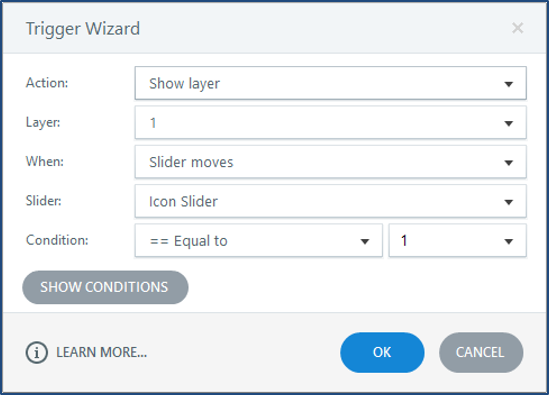Choose the Icon Slider field
Image resolution: width=549 pixels, height=395 pixels.
tap(330, 201)
